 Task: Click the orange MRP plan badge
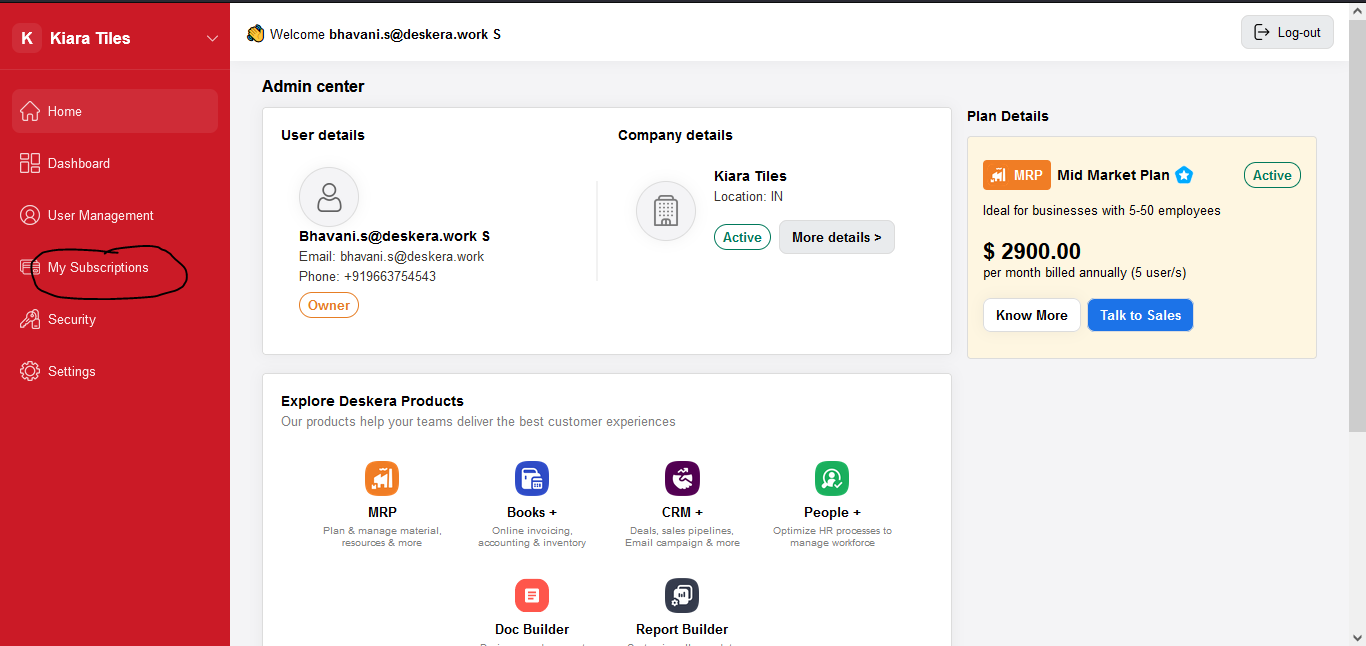[x=1017, y=175]
